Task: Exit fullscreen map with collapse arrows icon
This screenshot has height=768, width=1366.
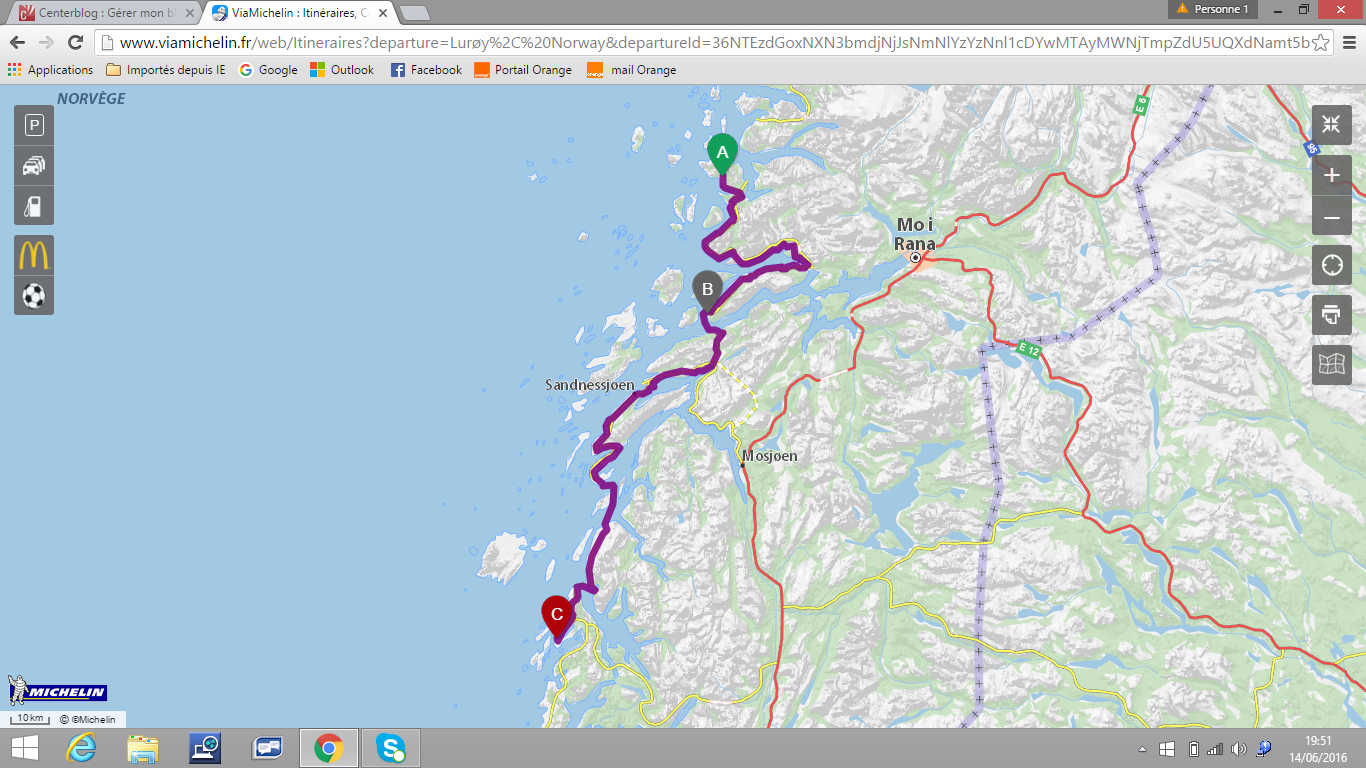Action: click(x=1331, y=125)
